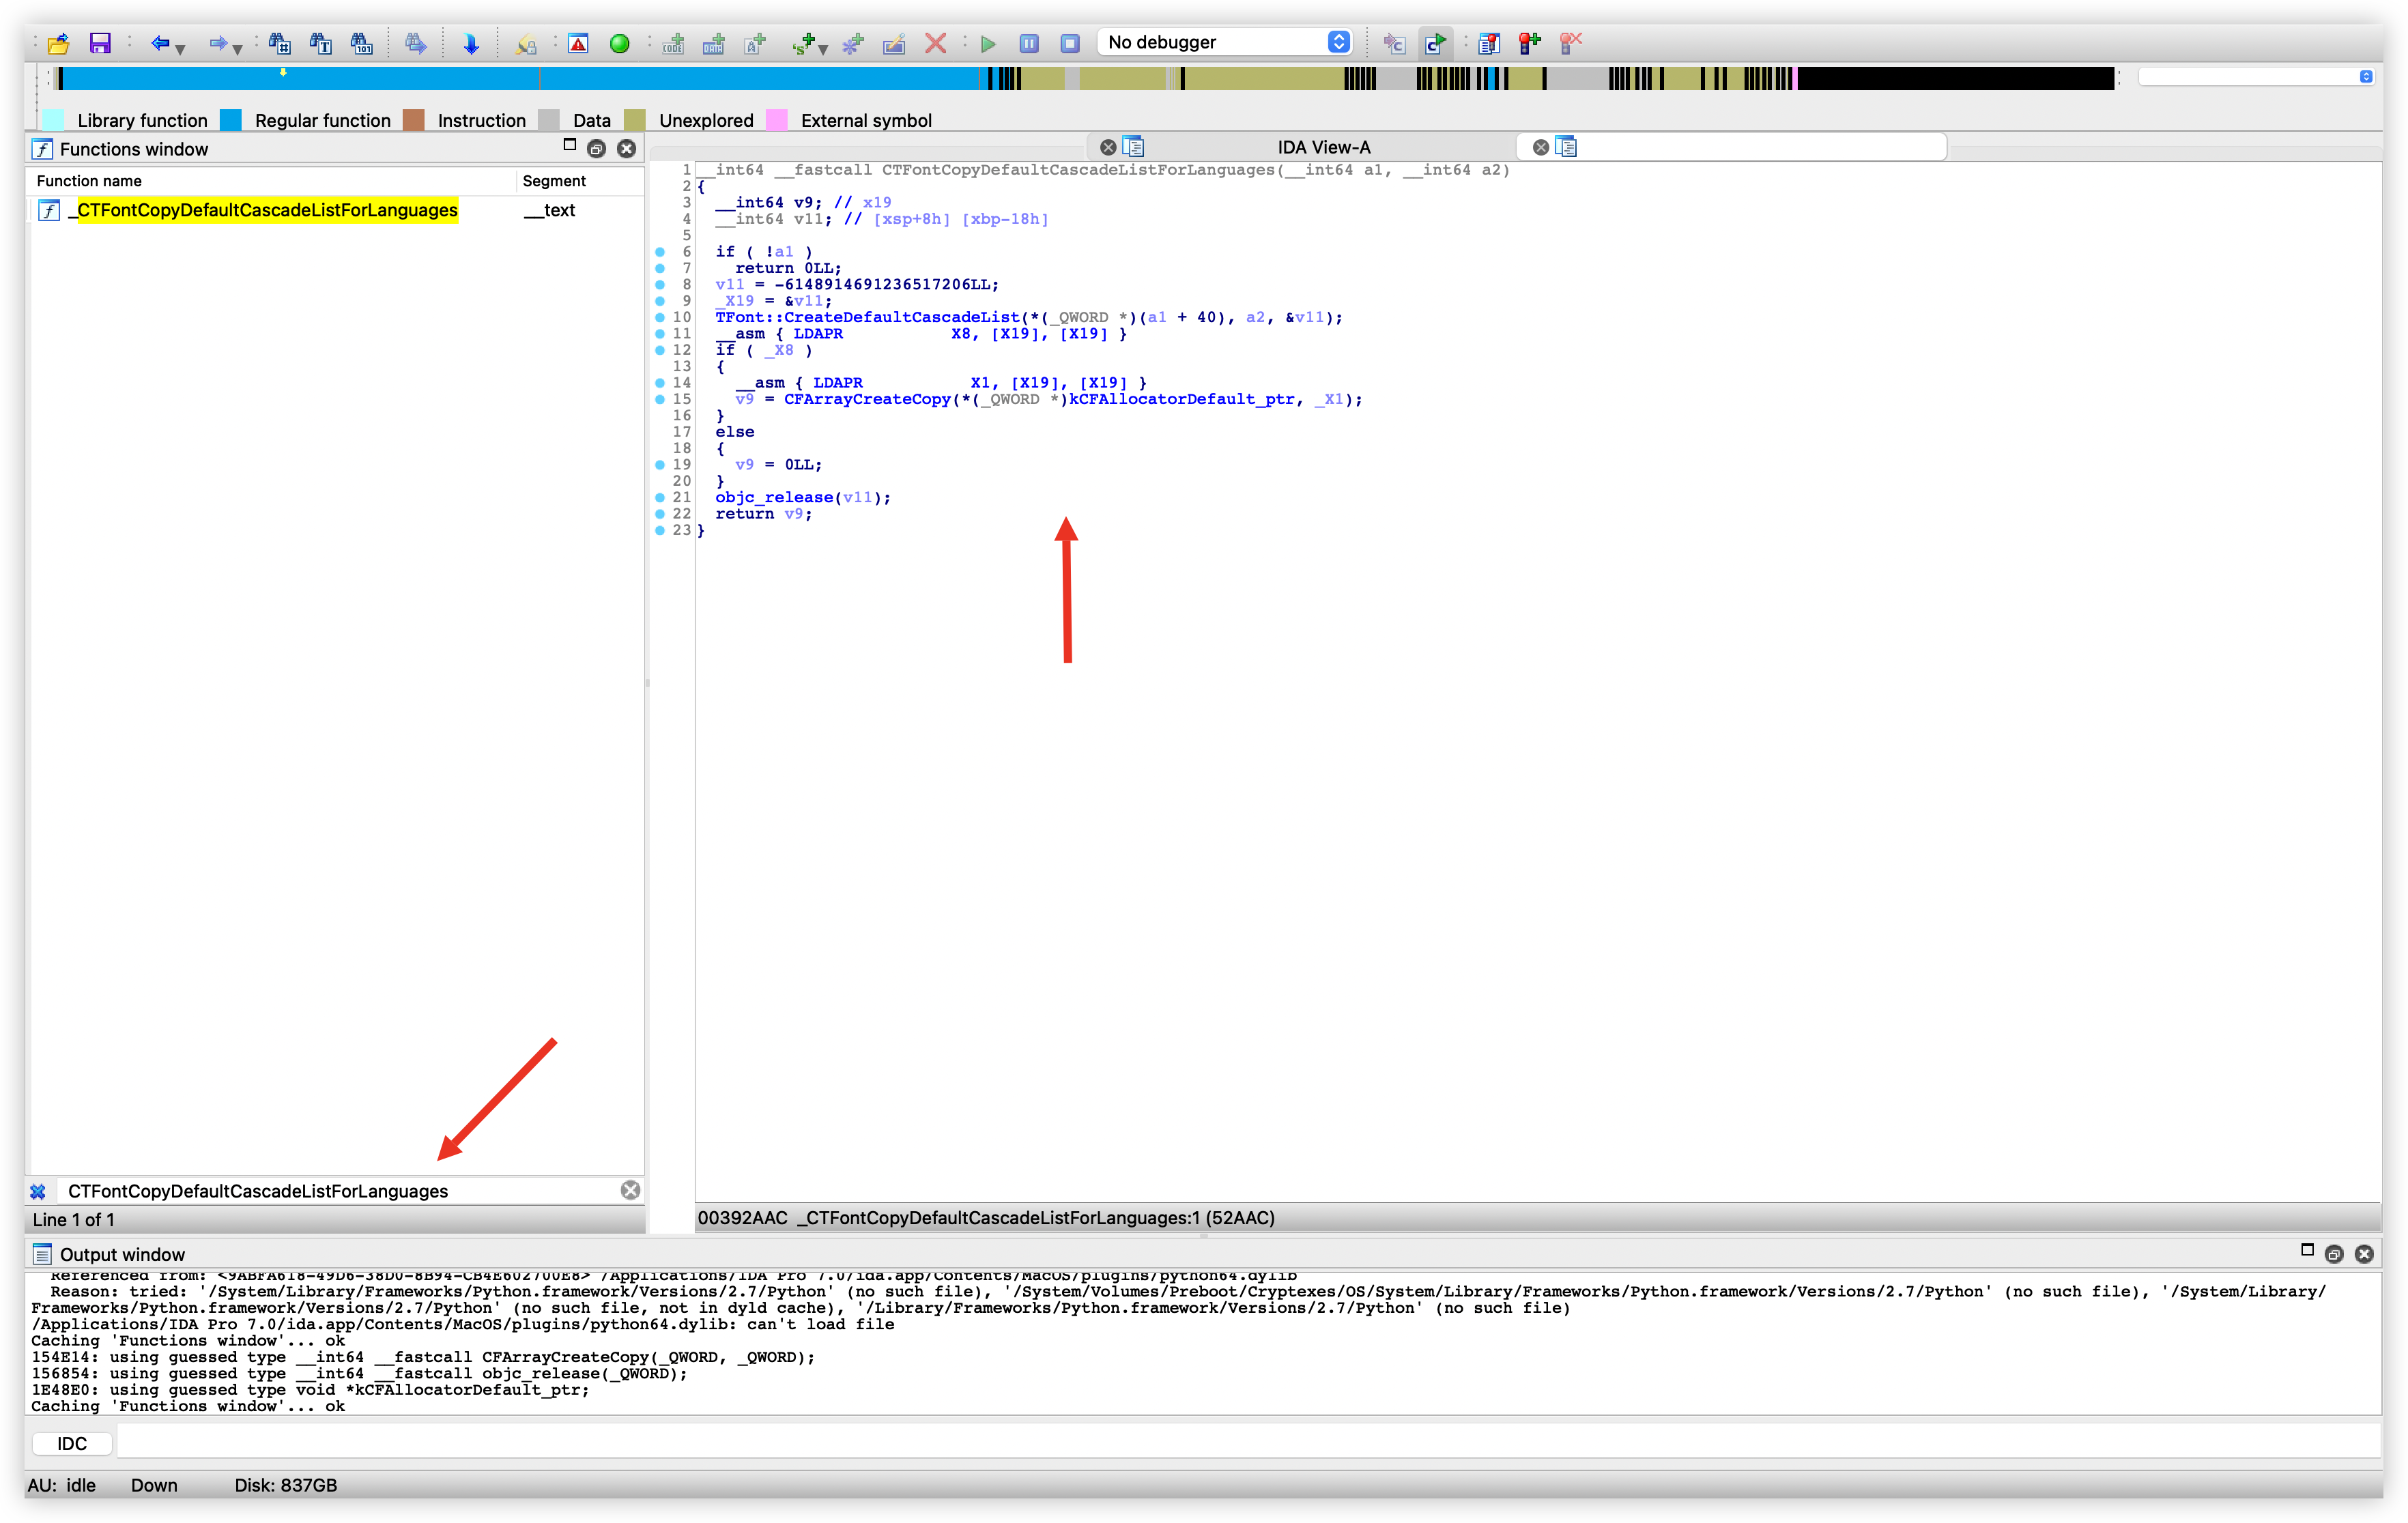Viewport: 2408px width, 1523px height.
Task: Click the Save database floppy icon
Action: (x=100, y=43)
